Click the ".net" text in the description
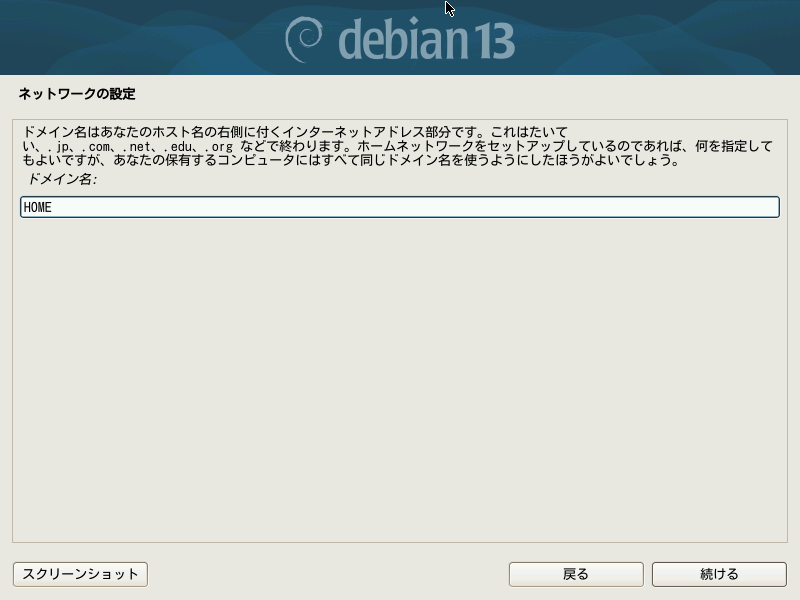 136,147
